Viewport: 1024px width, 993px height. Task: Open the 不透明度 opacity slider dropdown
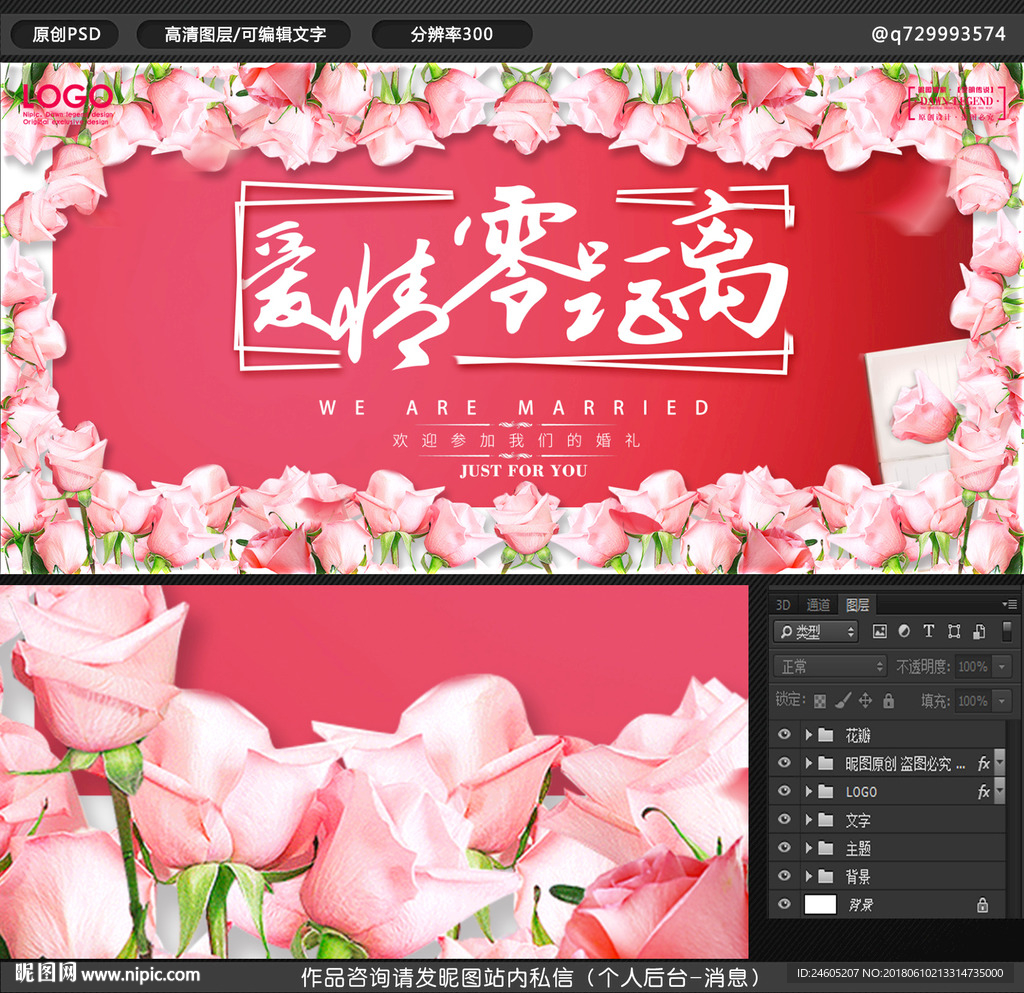(x=1001, y=666)
